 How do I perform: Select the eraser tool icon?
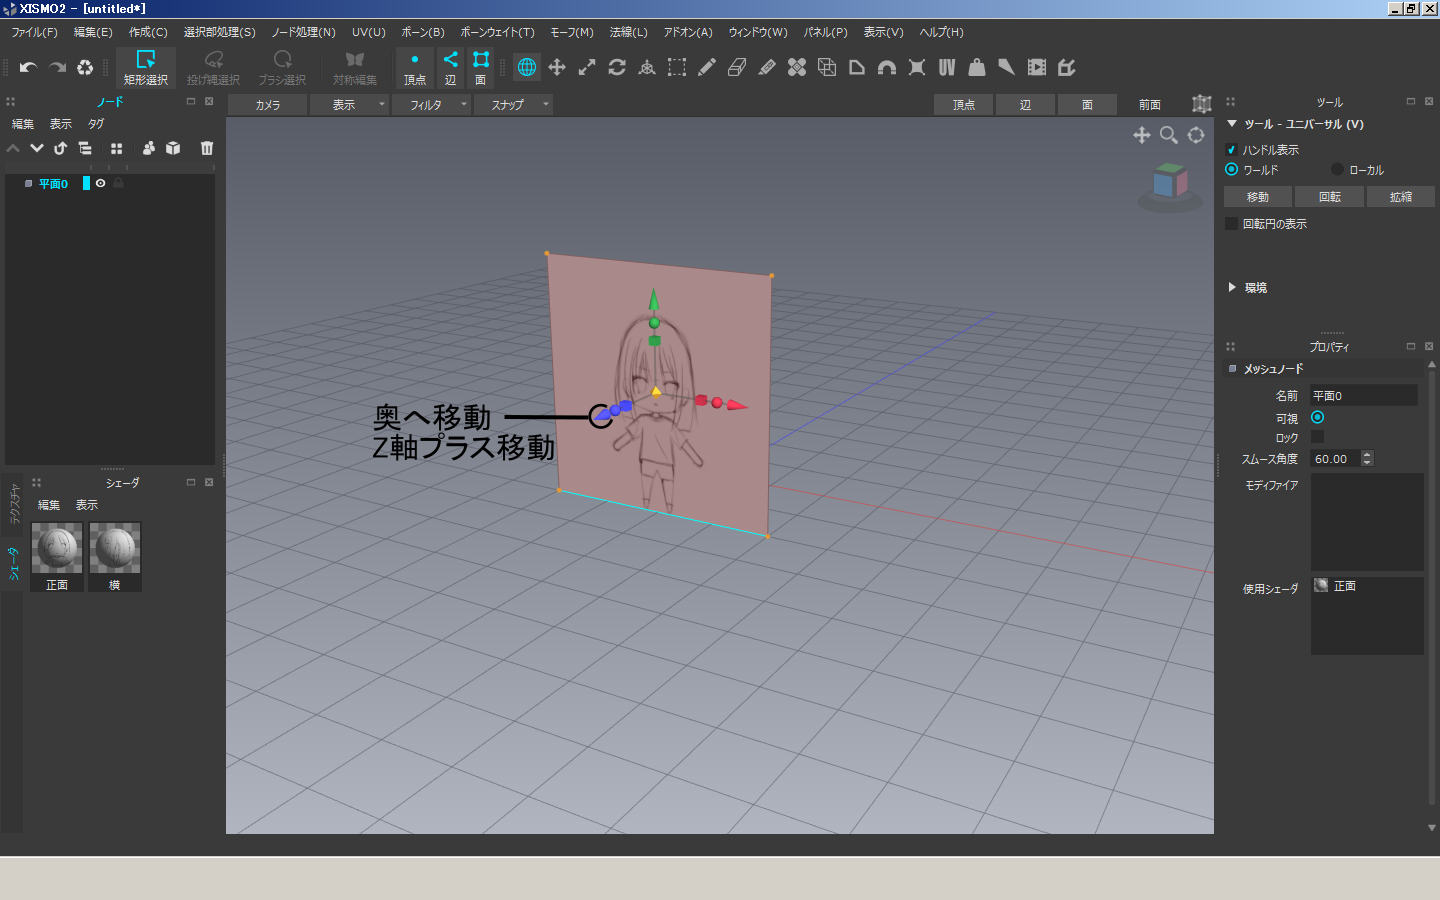pos(737,67)
